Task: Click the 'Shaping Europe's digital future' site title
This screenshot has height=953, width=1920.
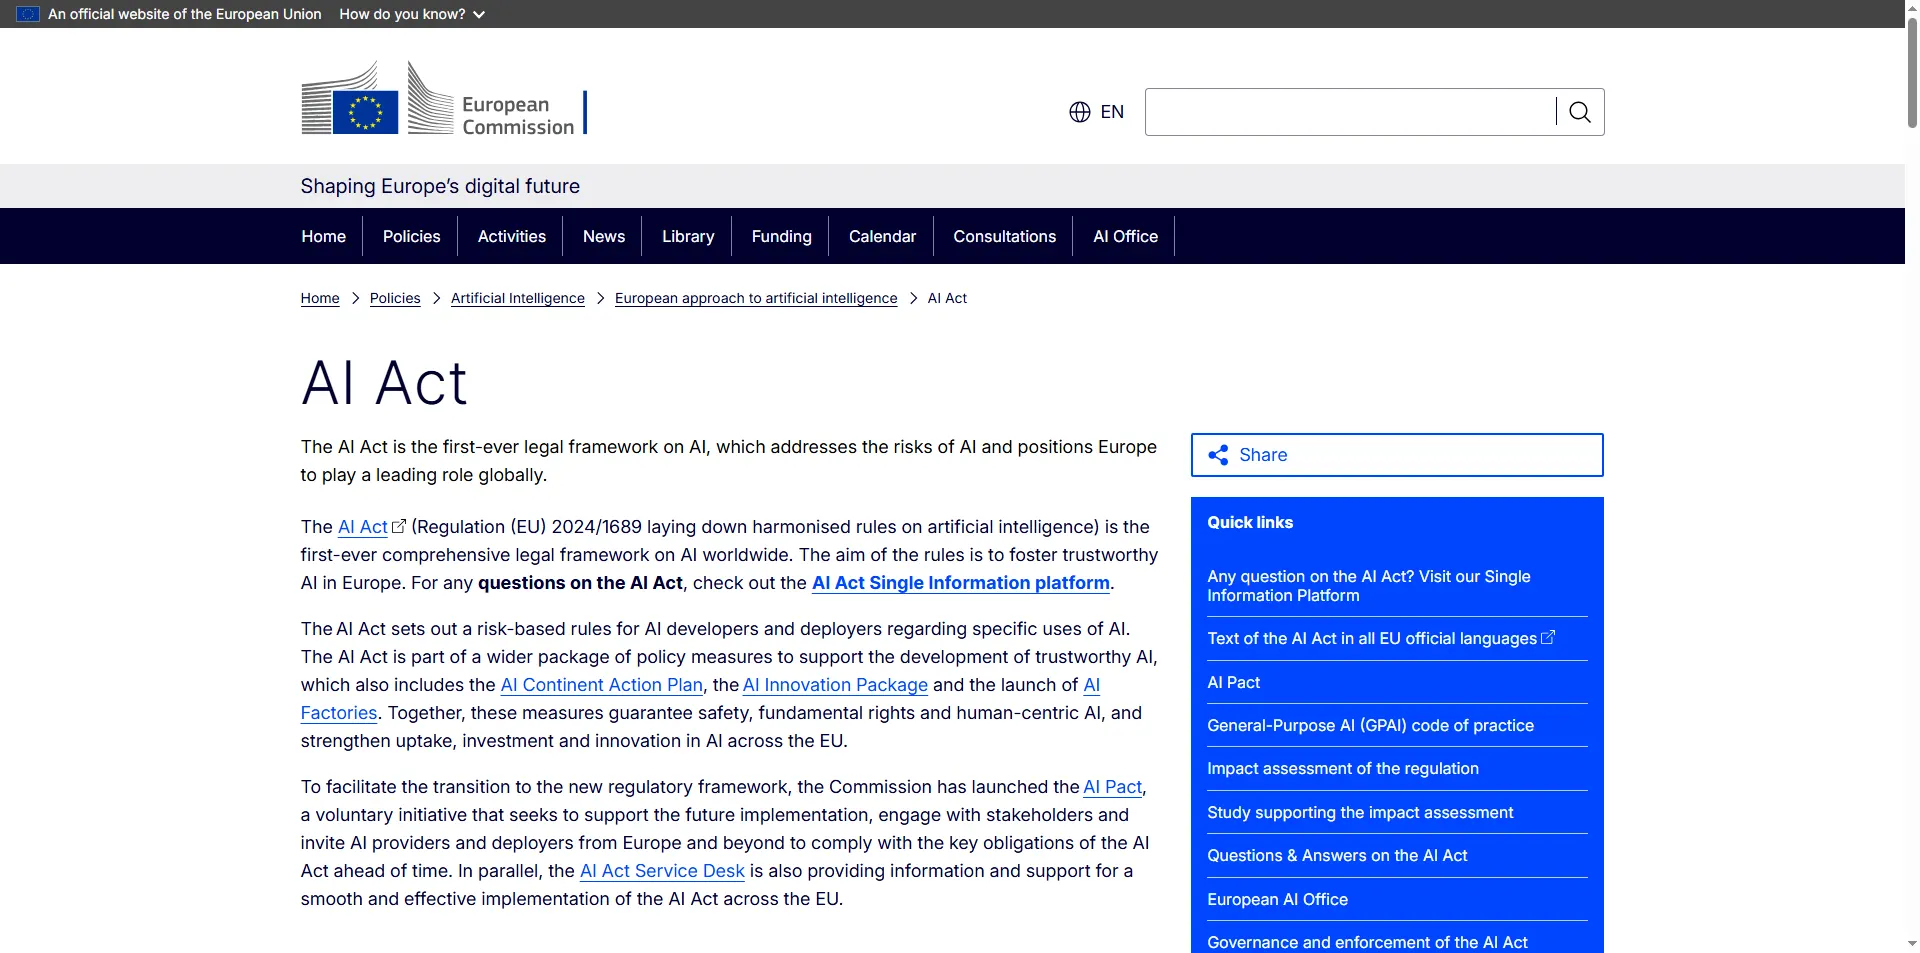Action: point(440,186)
